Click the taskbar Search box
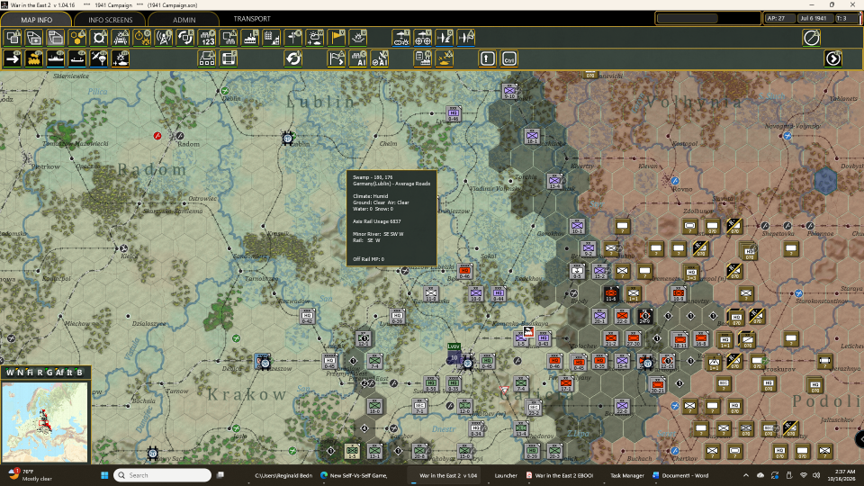 click(x=163, y=475)
